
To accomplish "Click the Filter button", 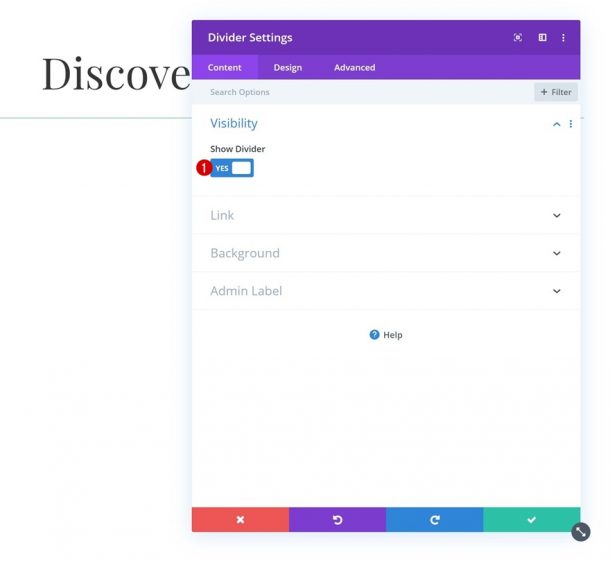I will click(x=556, y=92).
